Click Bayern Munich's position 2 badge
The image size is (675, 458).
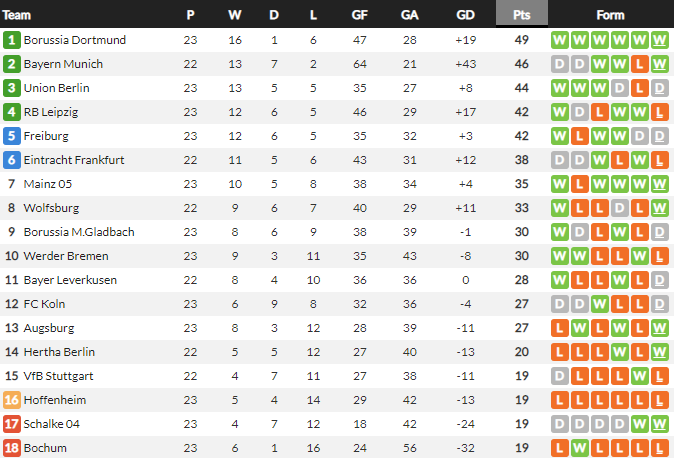pyautogui.click(x=12, y=64)
